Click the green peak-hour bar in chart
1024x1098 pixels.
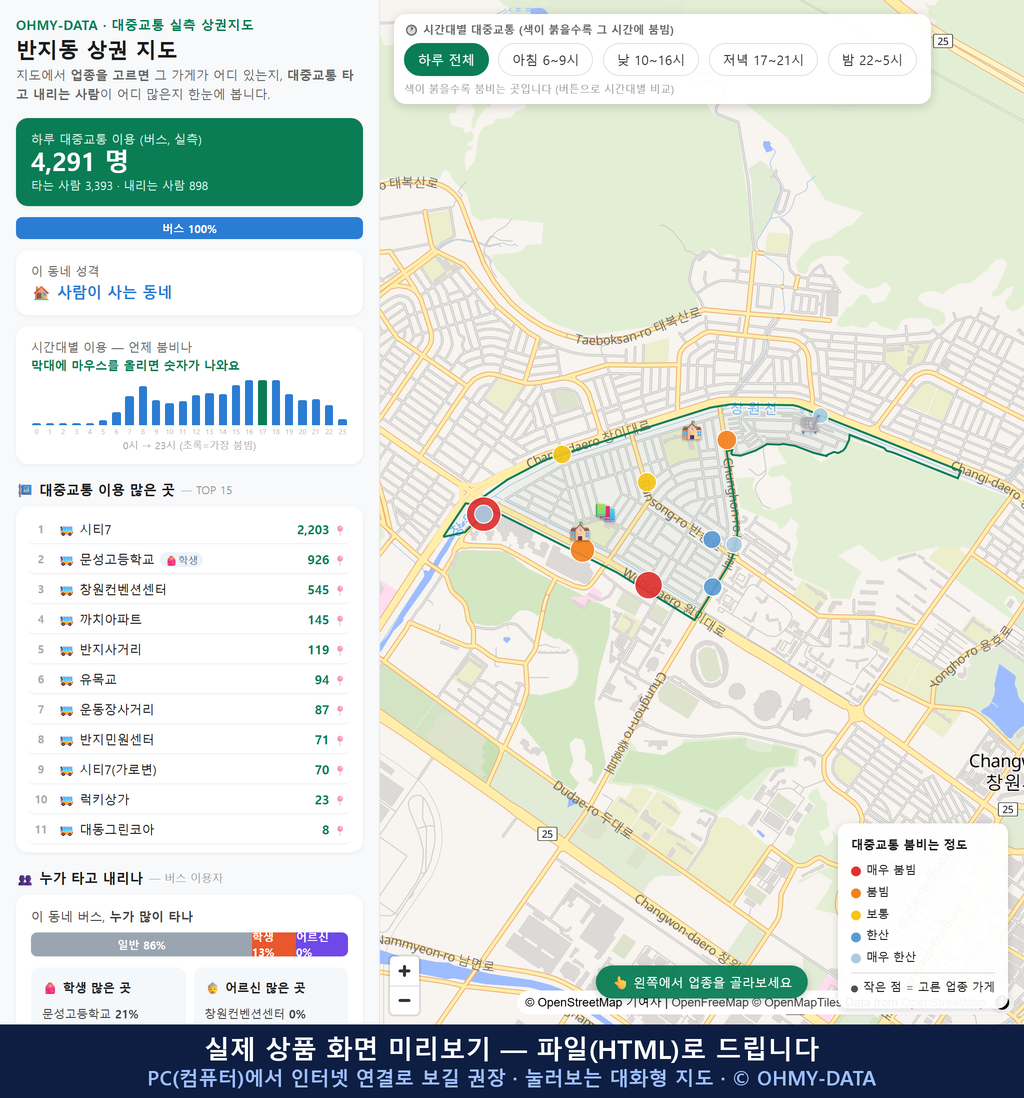pos(263,403)
